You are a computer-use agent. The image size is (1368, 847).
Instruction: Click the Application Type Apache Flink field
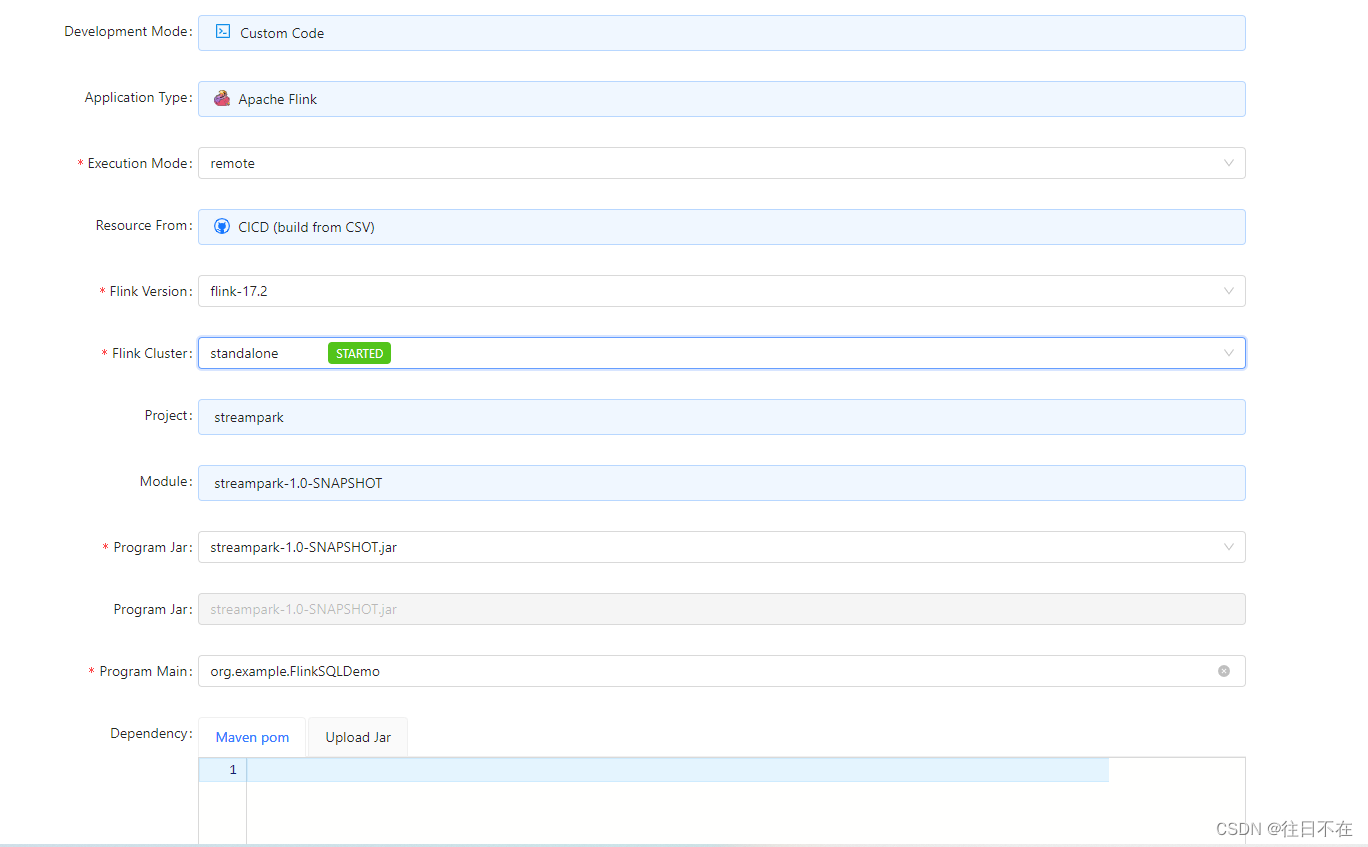click(721, 99)
